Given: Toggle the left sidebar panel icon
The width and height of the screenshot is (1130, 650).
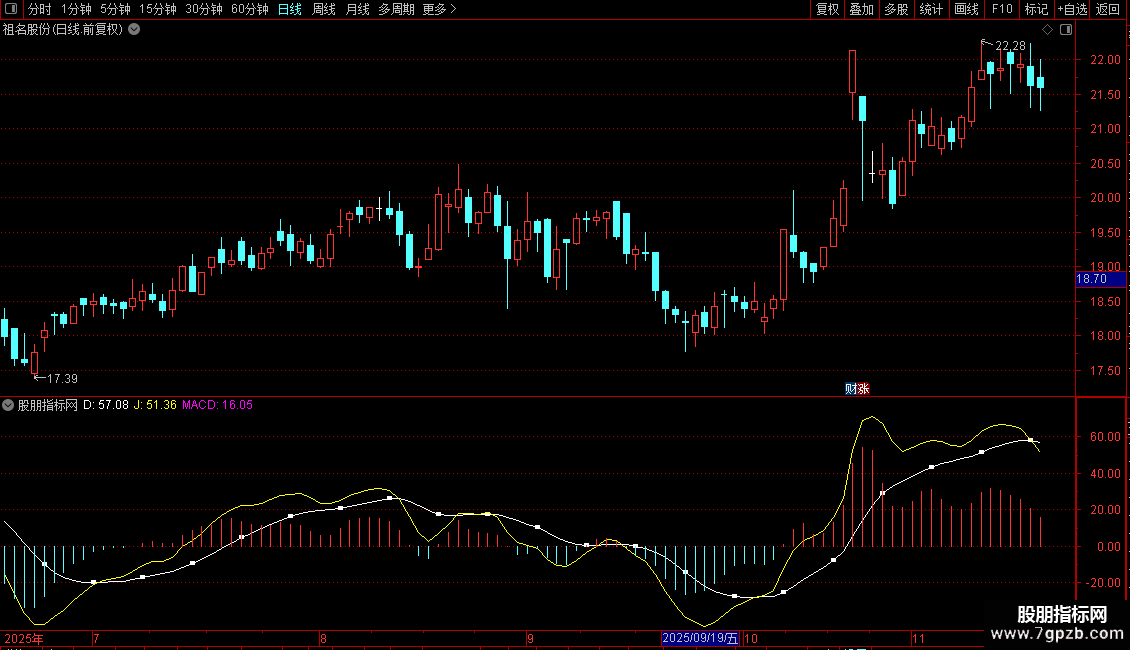Looking at the screenshot, I should point(11,9).
